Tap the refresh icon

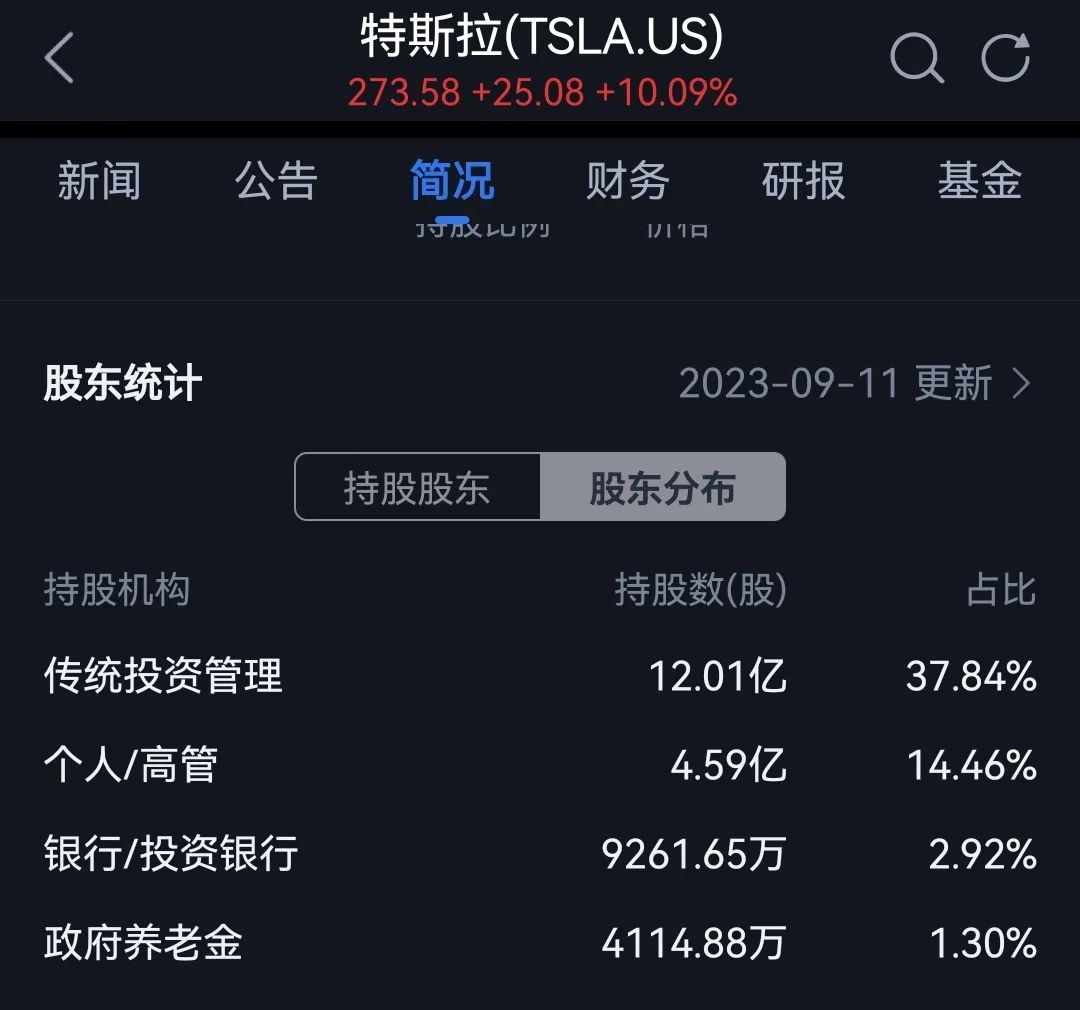click(x=1005, y=57)
